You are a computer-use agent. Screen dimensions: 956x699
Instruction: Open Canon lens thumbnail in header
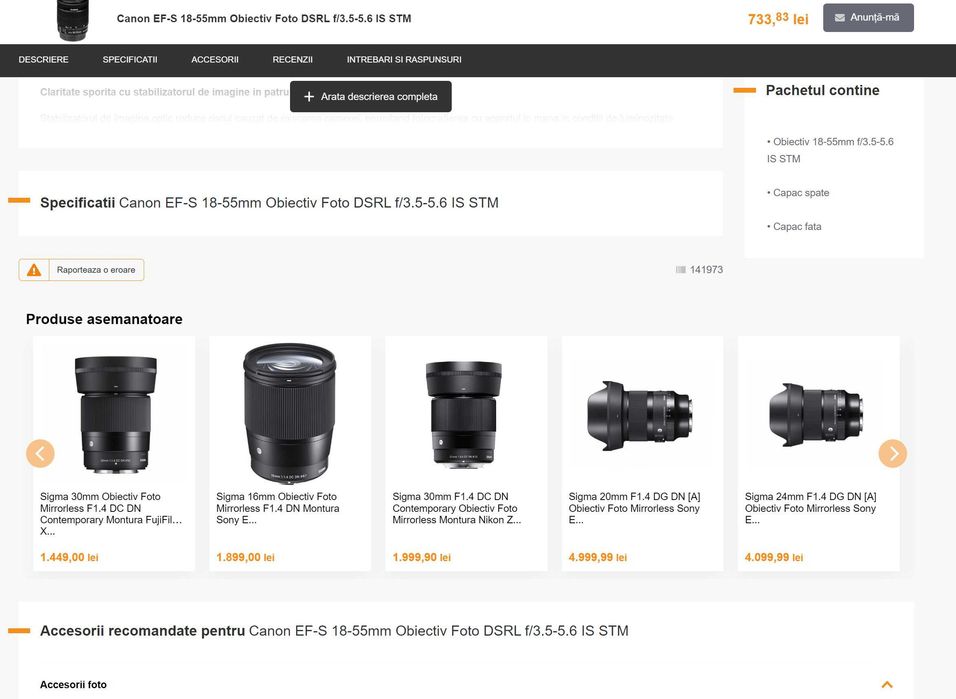point(73,20)
